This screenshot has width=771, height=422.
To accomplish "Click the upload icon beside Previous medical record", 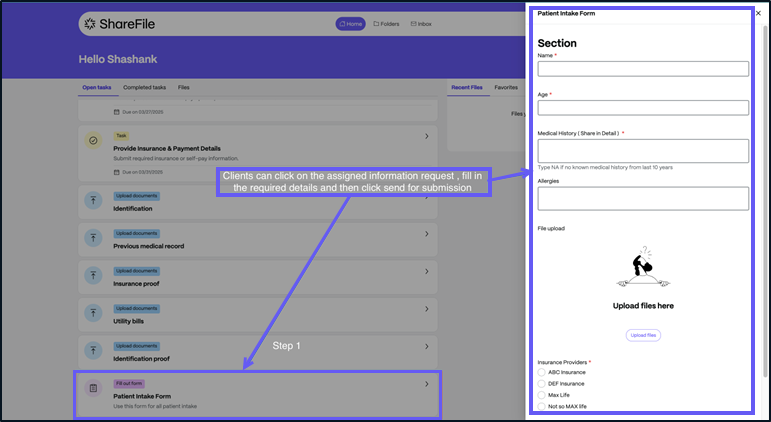I will pos(93,238).
